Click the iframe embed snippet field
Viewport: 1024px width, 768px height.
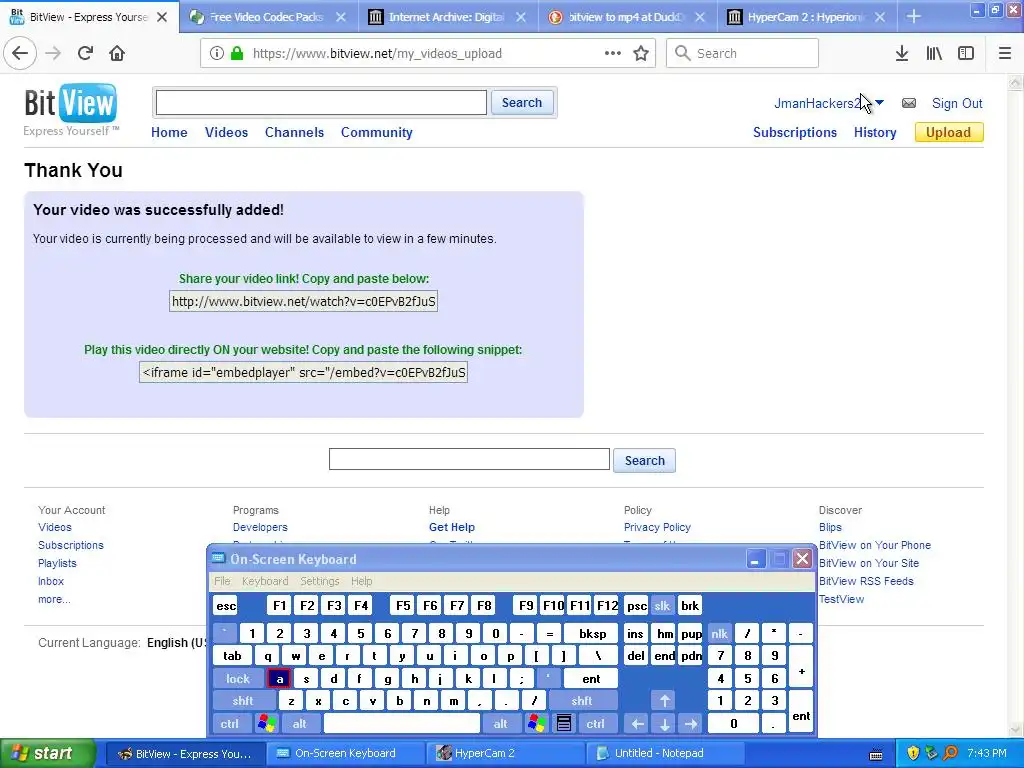pyautogui.click(x=304, y=373)
